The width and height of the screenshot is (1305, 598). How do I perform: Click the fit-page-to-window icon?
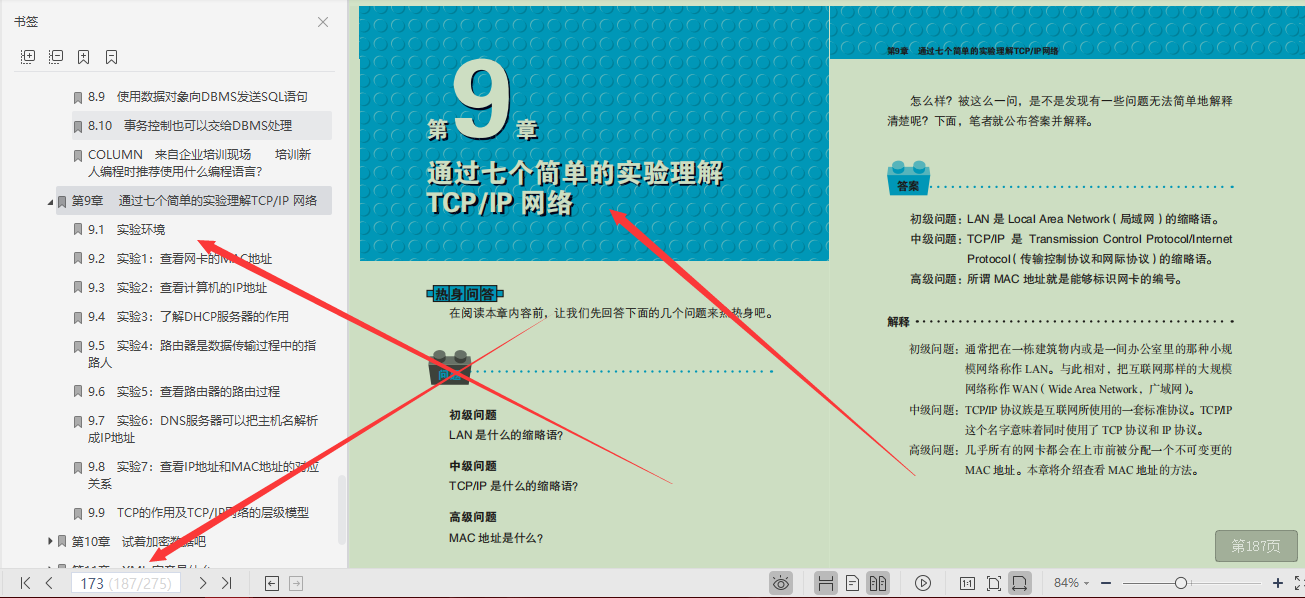[x=994, y=582]
